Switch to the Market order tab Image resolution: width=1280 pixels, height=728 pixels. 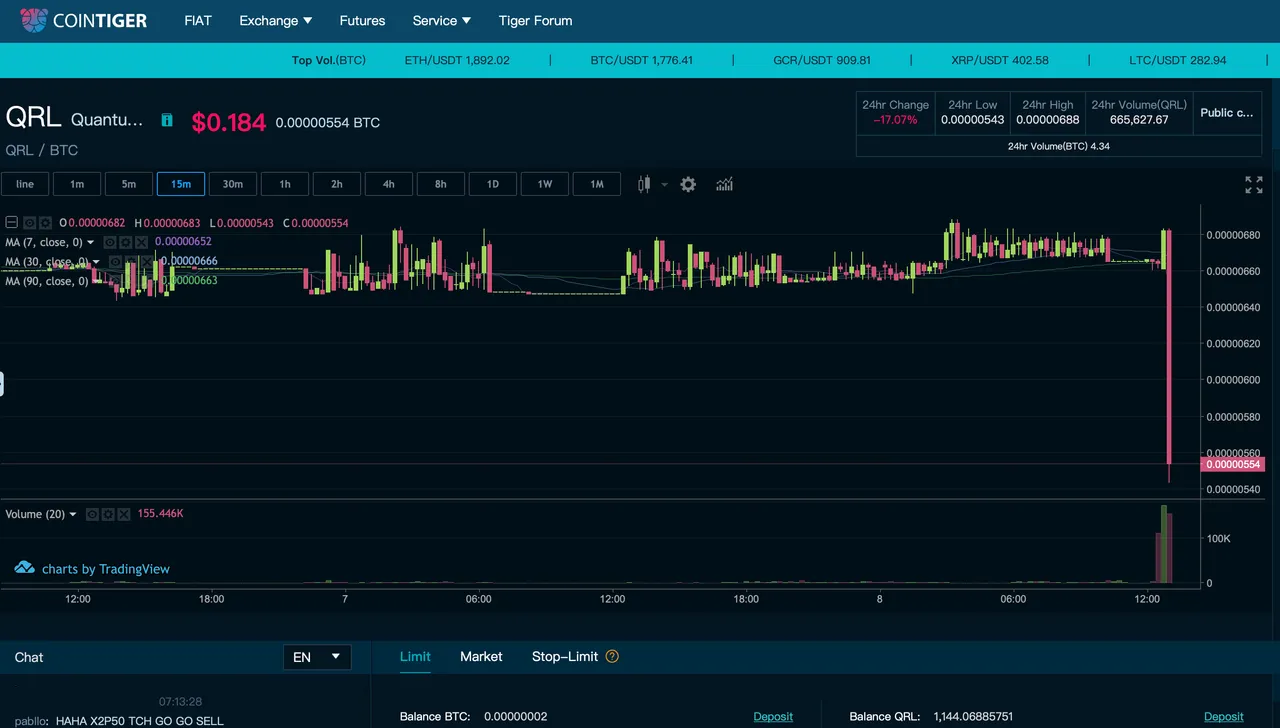coord(481,657)
